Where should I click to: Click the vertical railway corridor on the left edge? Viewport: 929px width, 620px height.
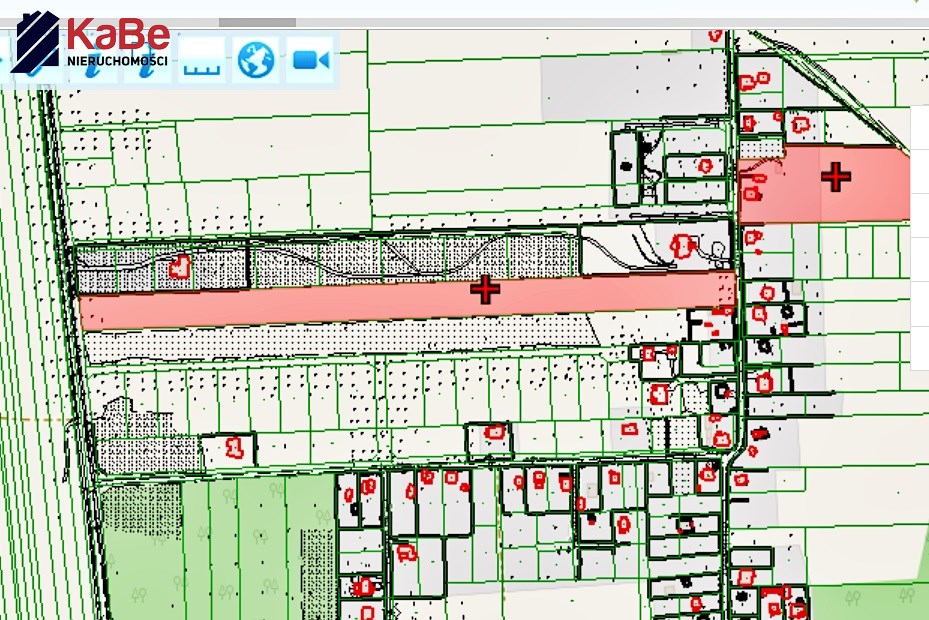(x=30, y=350)
